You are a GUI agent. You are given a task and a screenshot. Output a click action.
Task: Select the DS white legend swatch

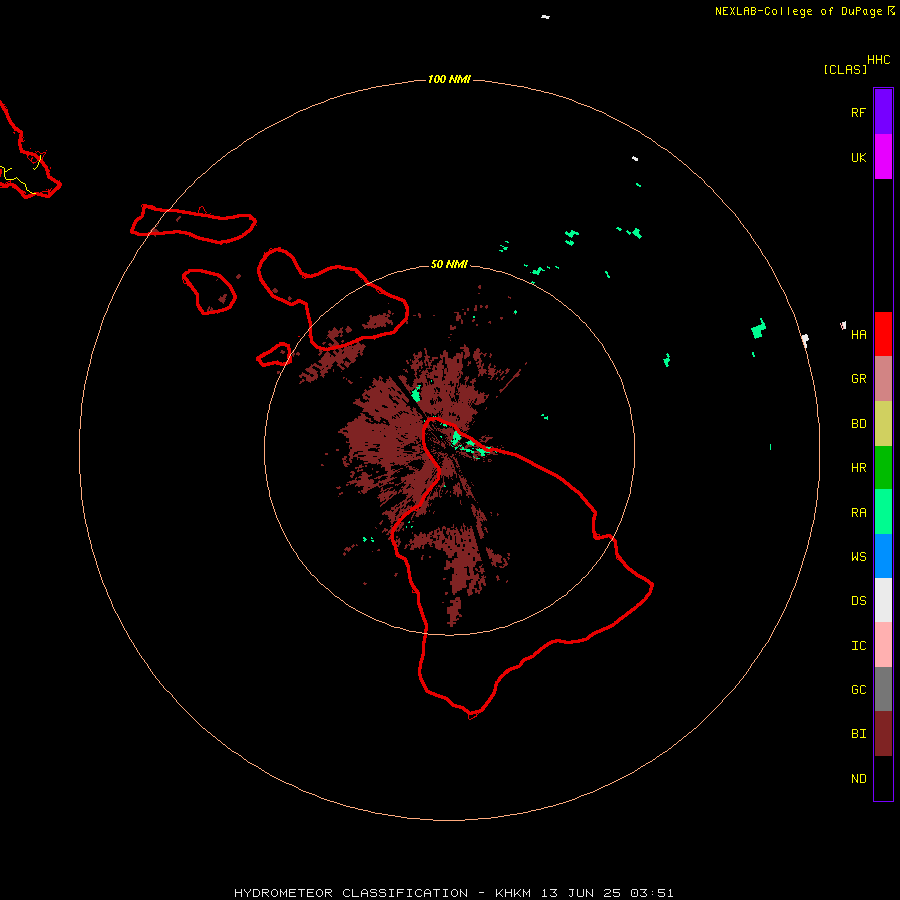(883, 600)
